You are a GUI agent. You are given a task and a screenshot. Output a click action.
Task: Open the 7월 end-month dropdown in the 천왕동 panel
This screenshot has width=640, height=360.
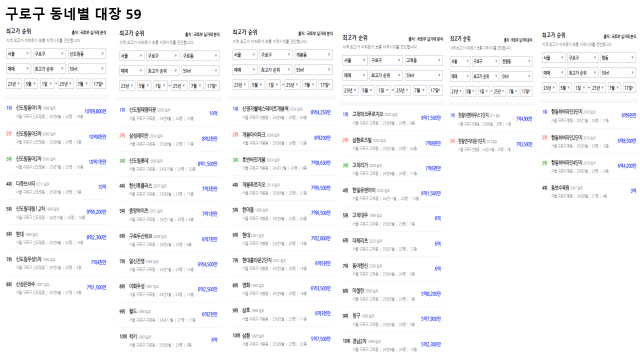pyautogui.click(x=513, y=91)
